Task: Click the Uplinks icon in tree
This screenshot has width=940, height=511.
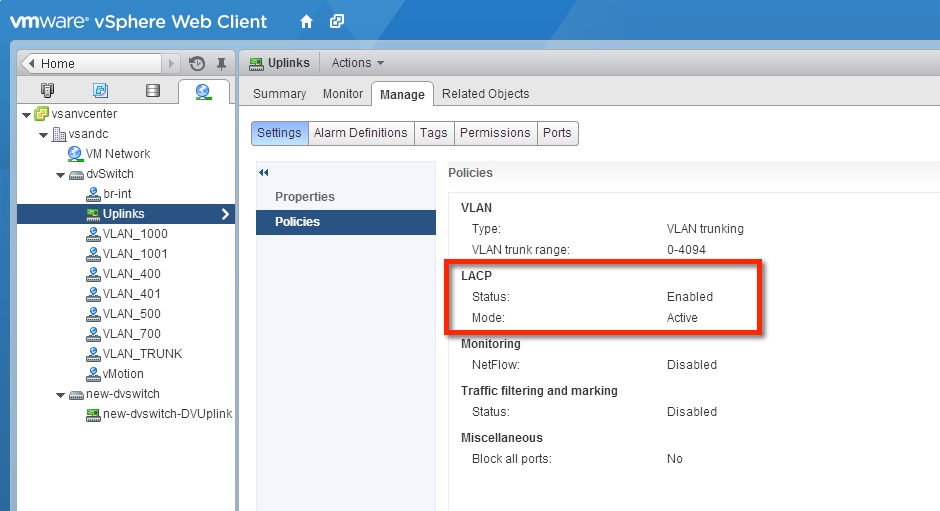Action: 93,214
